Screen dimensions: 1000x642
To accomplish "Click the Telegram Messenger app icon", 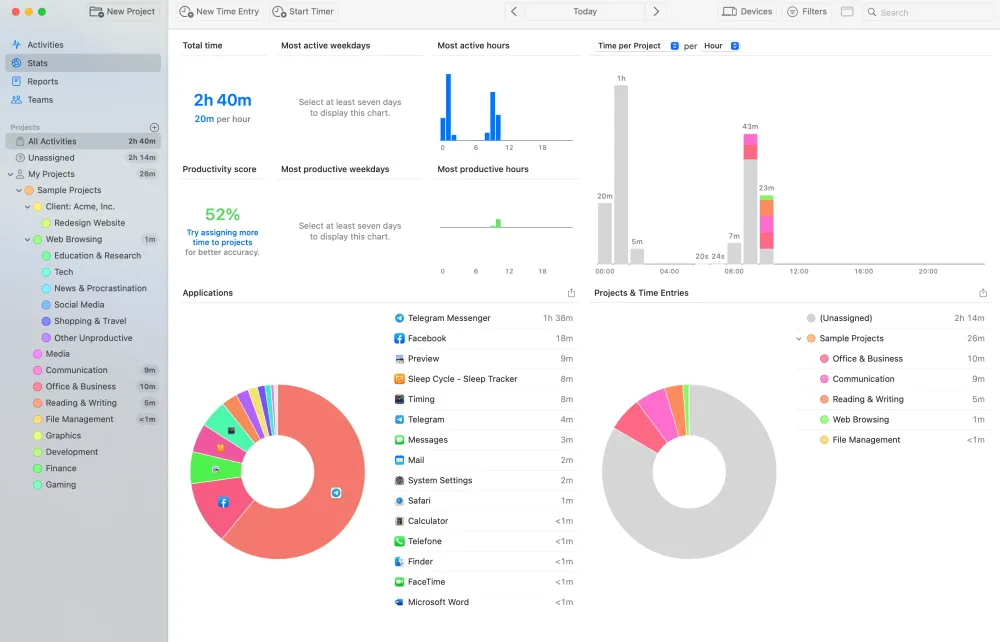I will click(400, 318).
